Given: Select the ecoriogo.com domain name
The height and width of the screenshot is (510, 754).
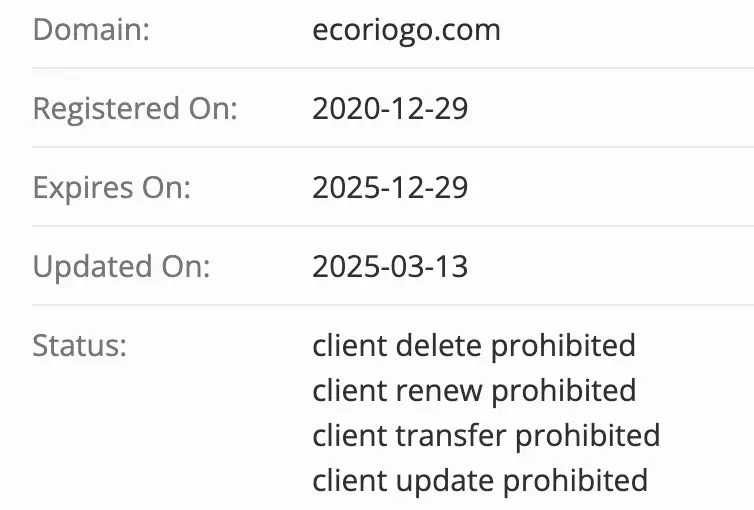Looking at the screenshot, I should pos(406,29).
